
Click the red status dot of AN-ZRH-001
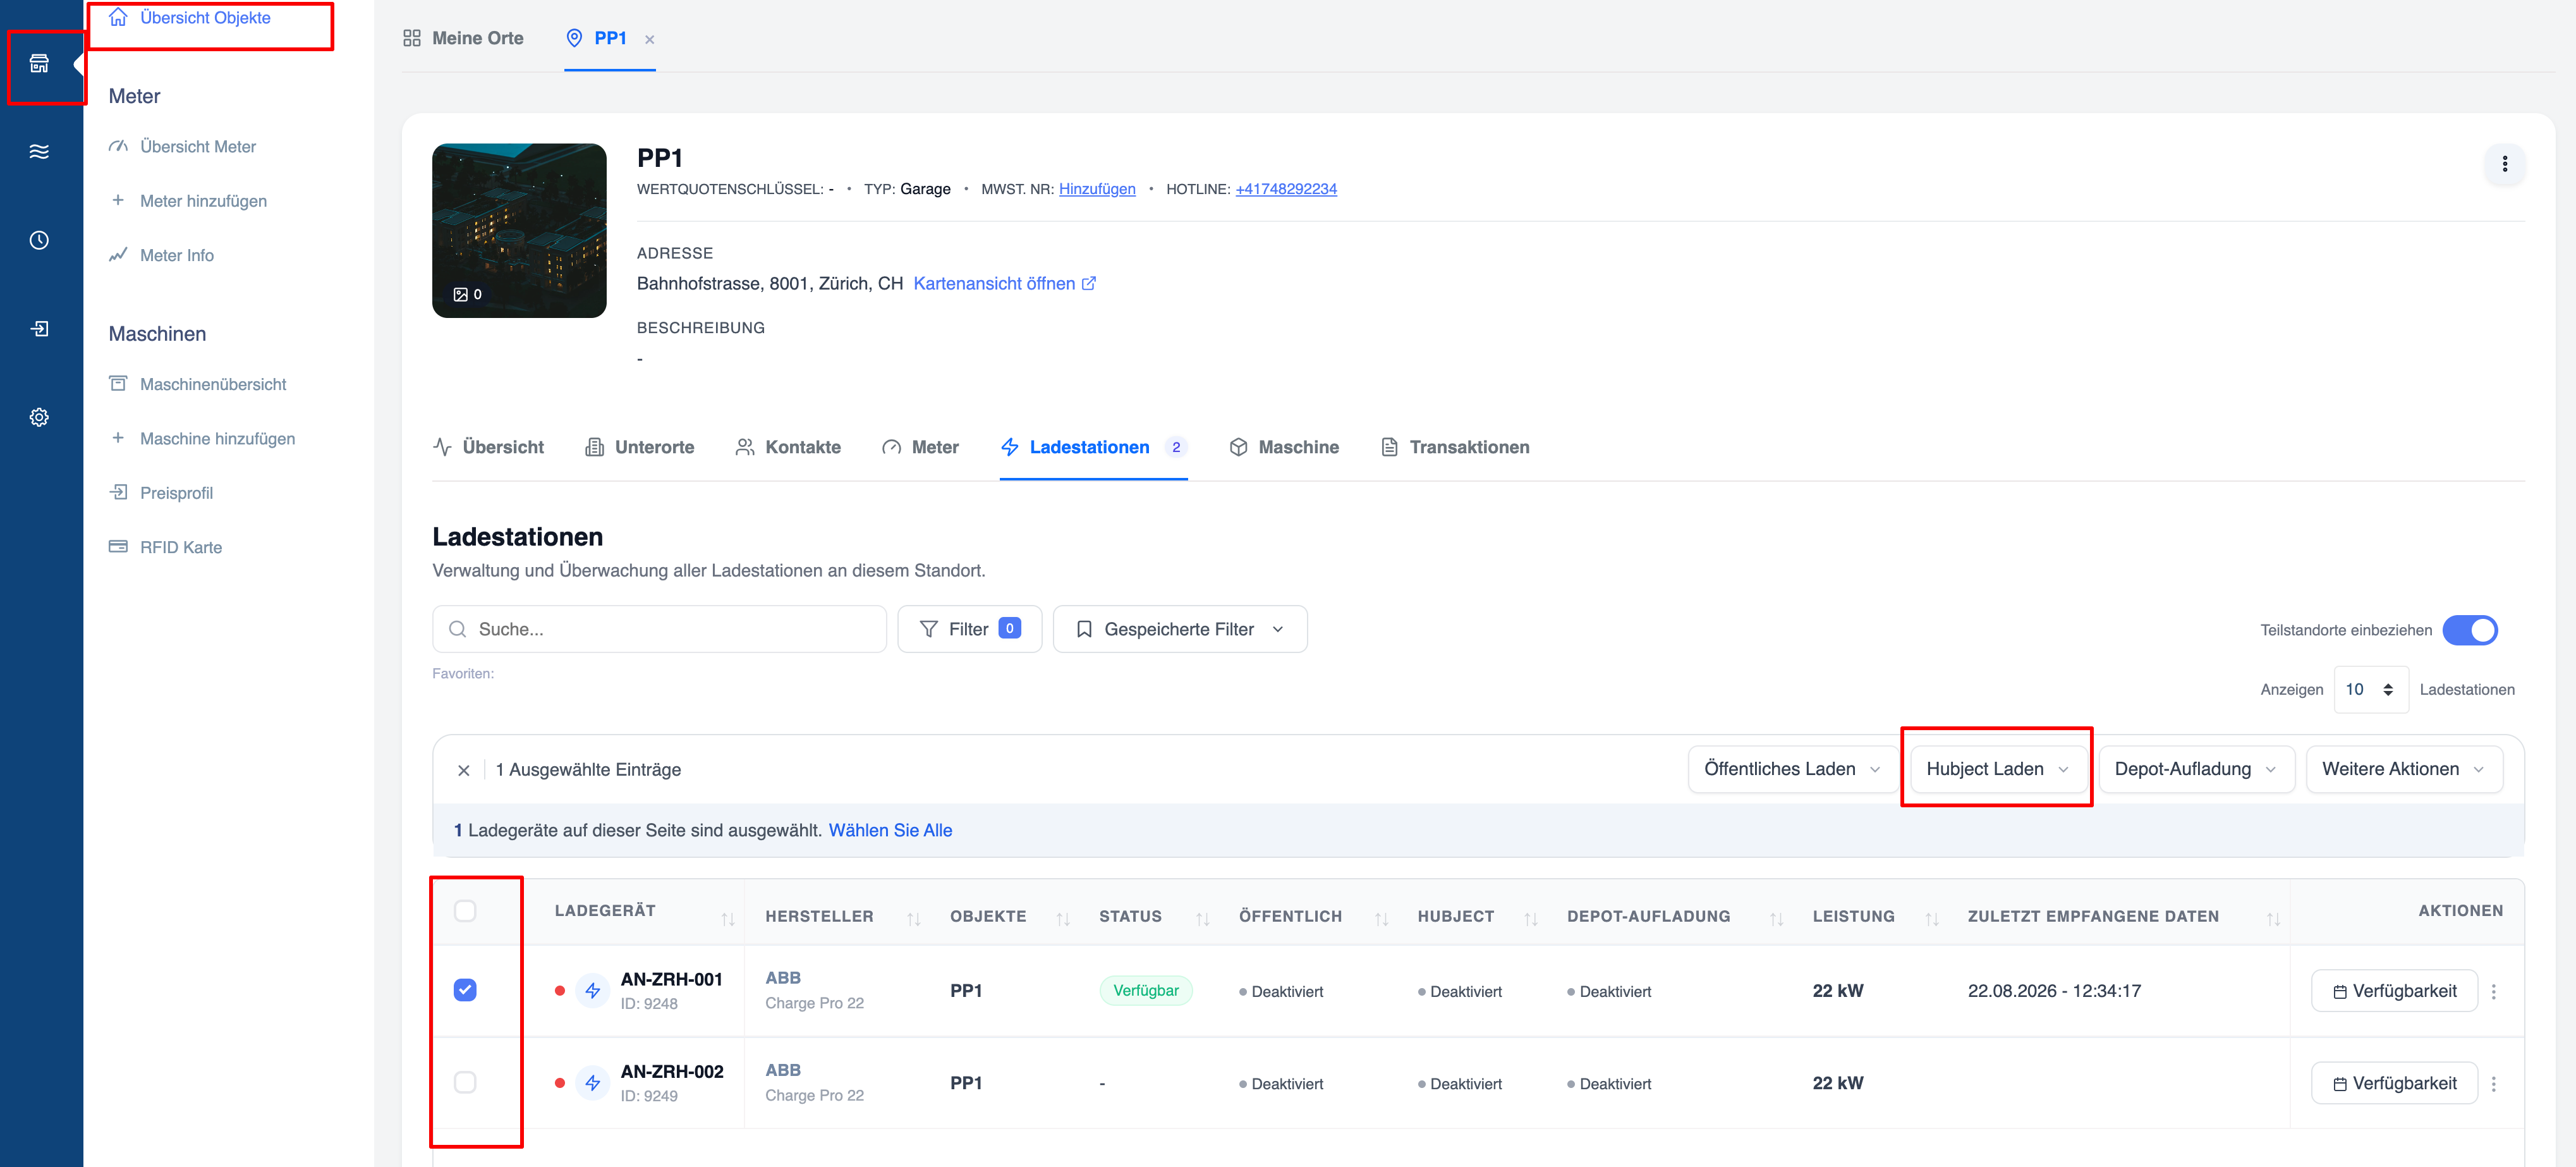coord(560,991)
